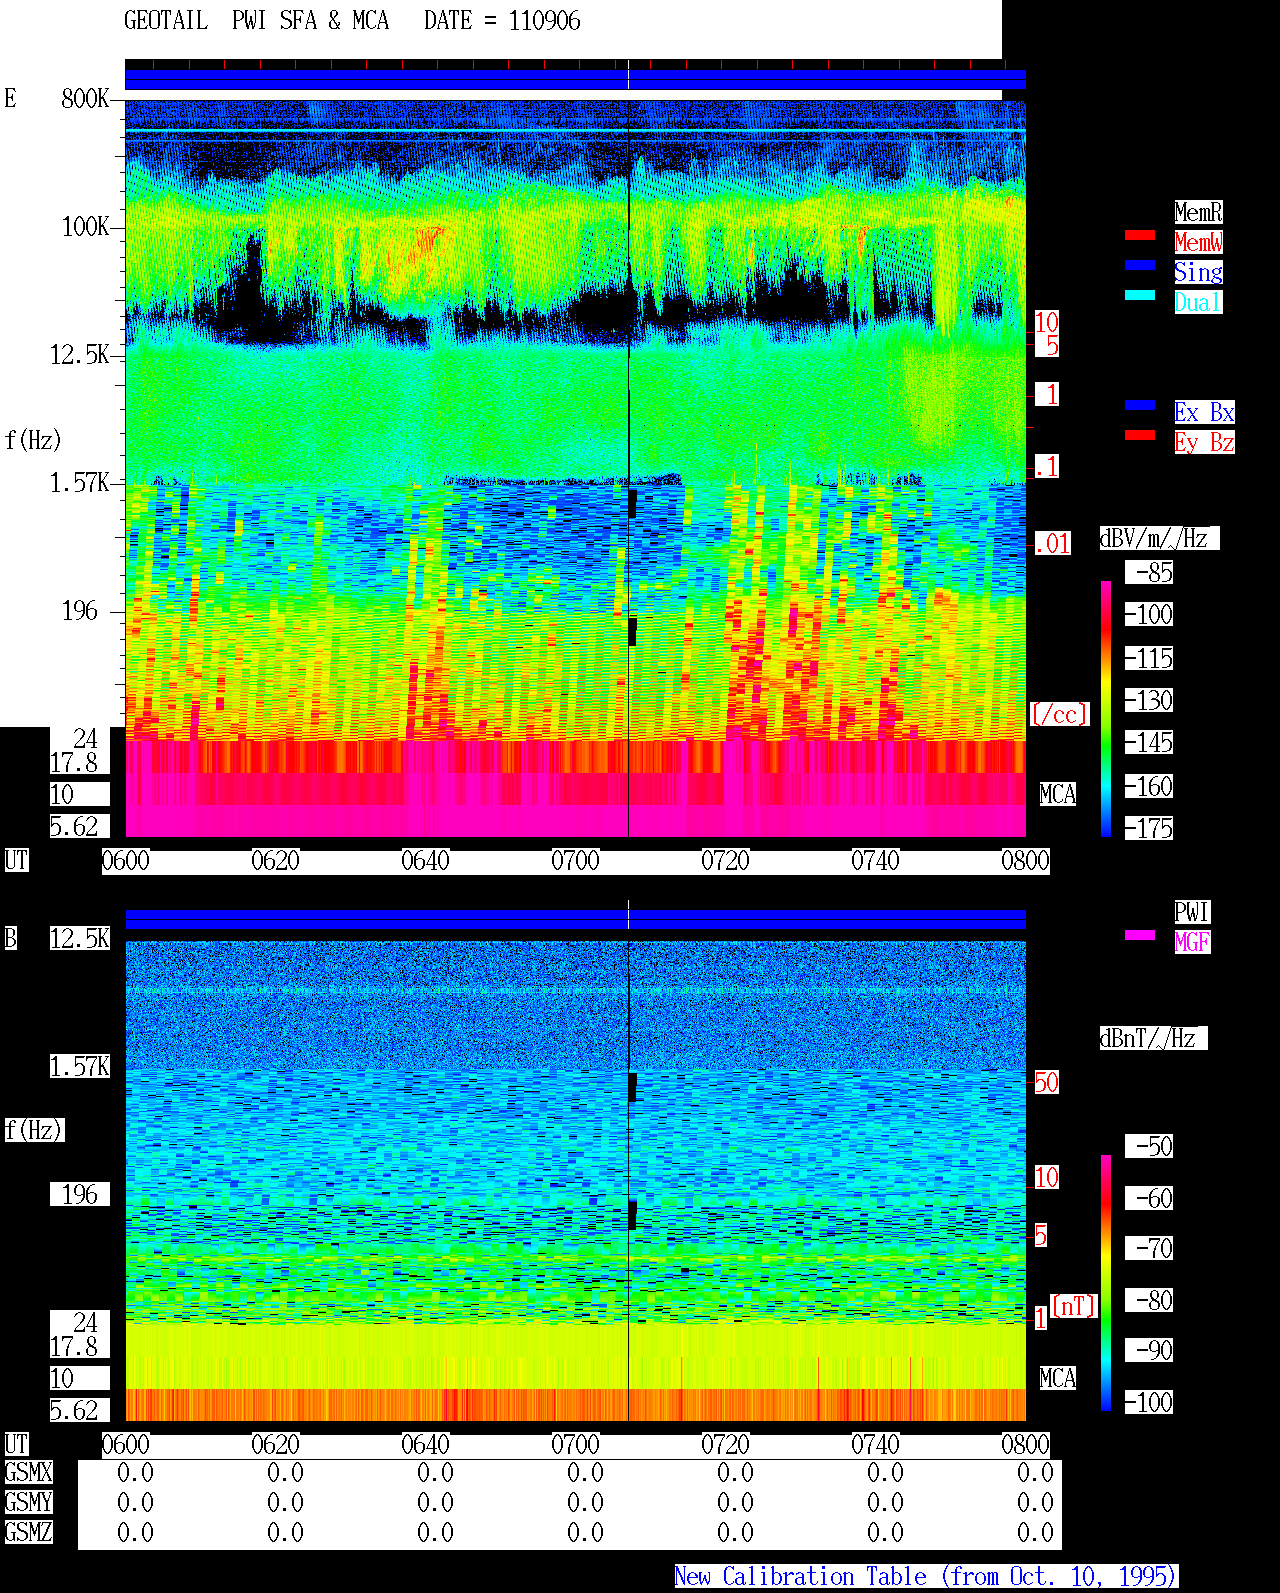Click the dBnT/√Hz color scale bar
This screenshot has width=1280, height=1593.
pos(1106,1283)
